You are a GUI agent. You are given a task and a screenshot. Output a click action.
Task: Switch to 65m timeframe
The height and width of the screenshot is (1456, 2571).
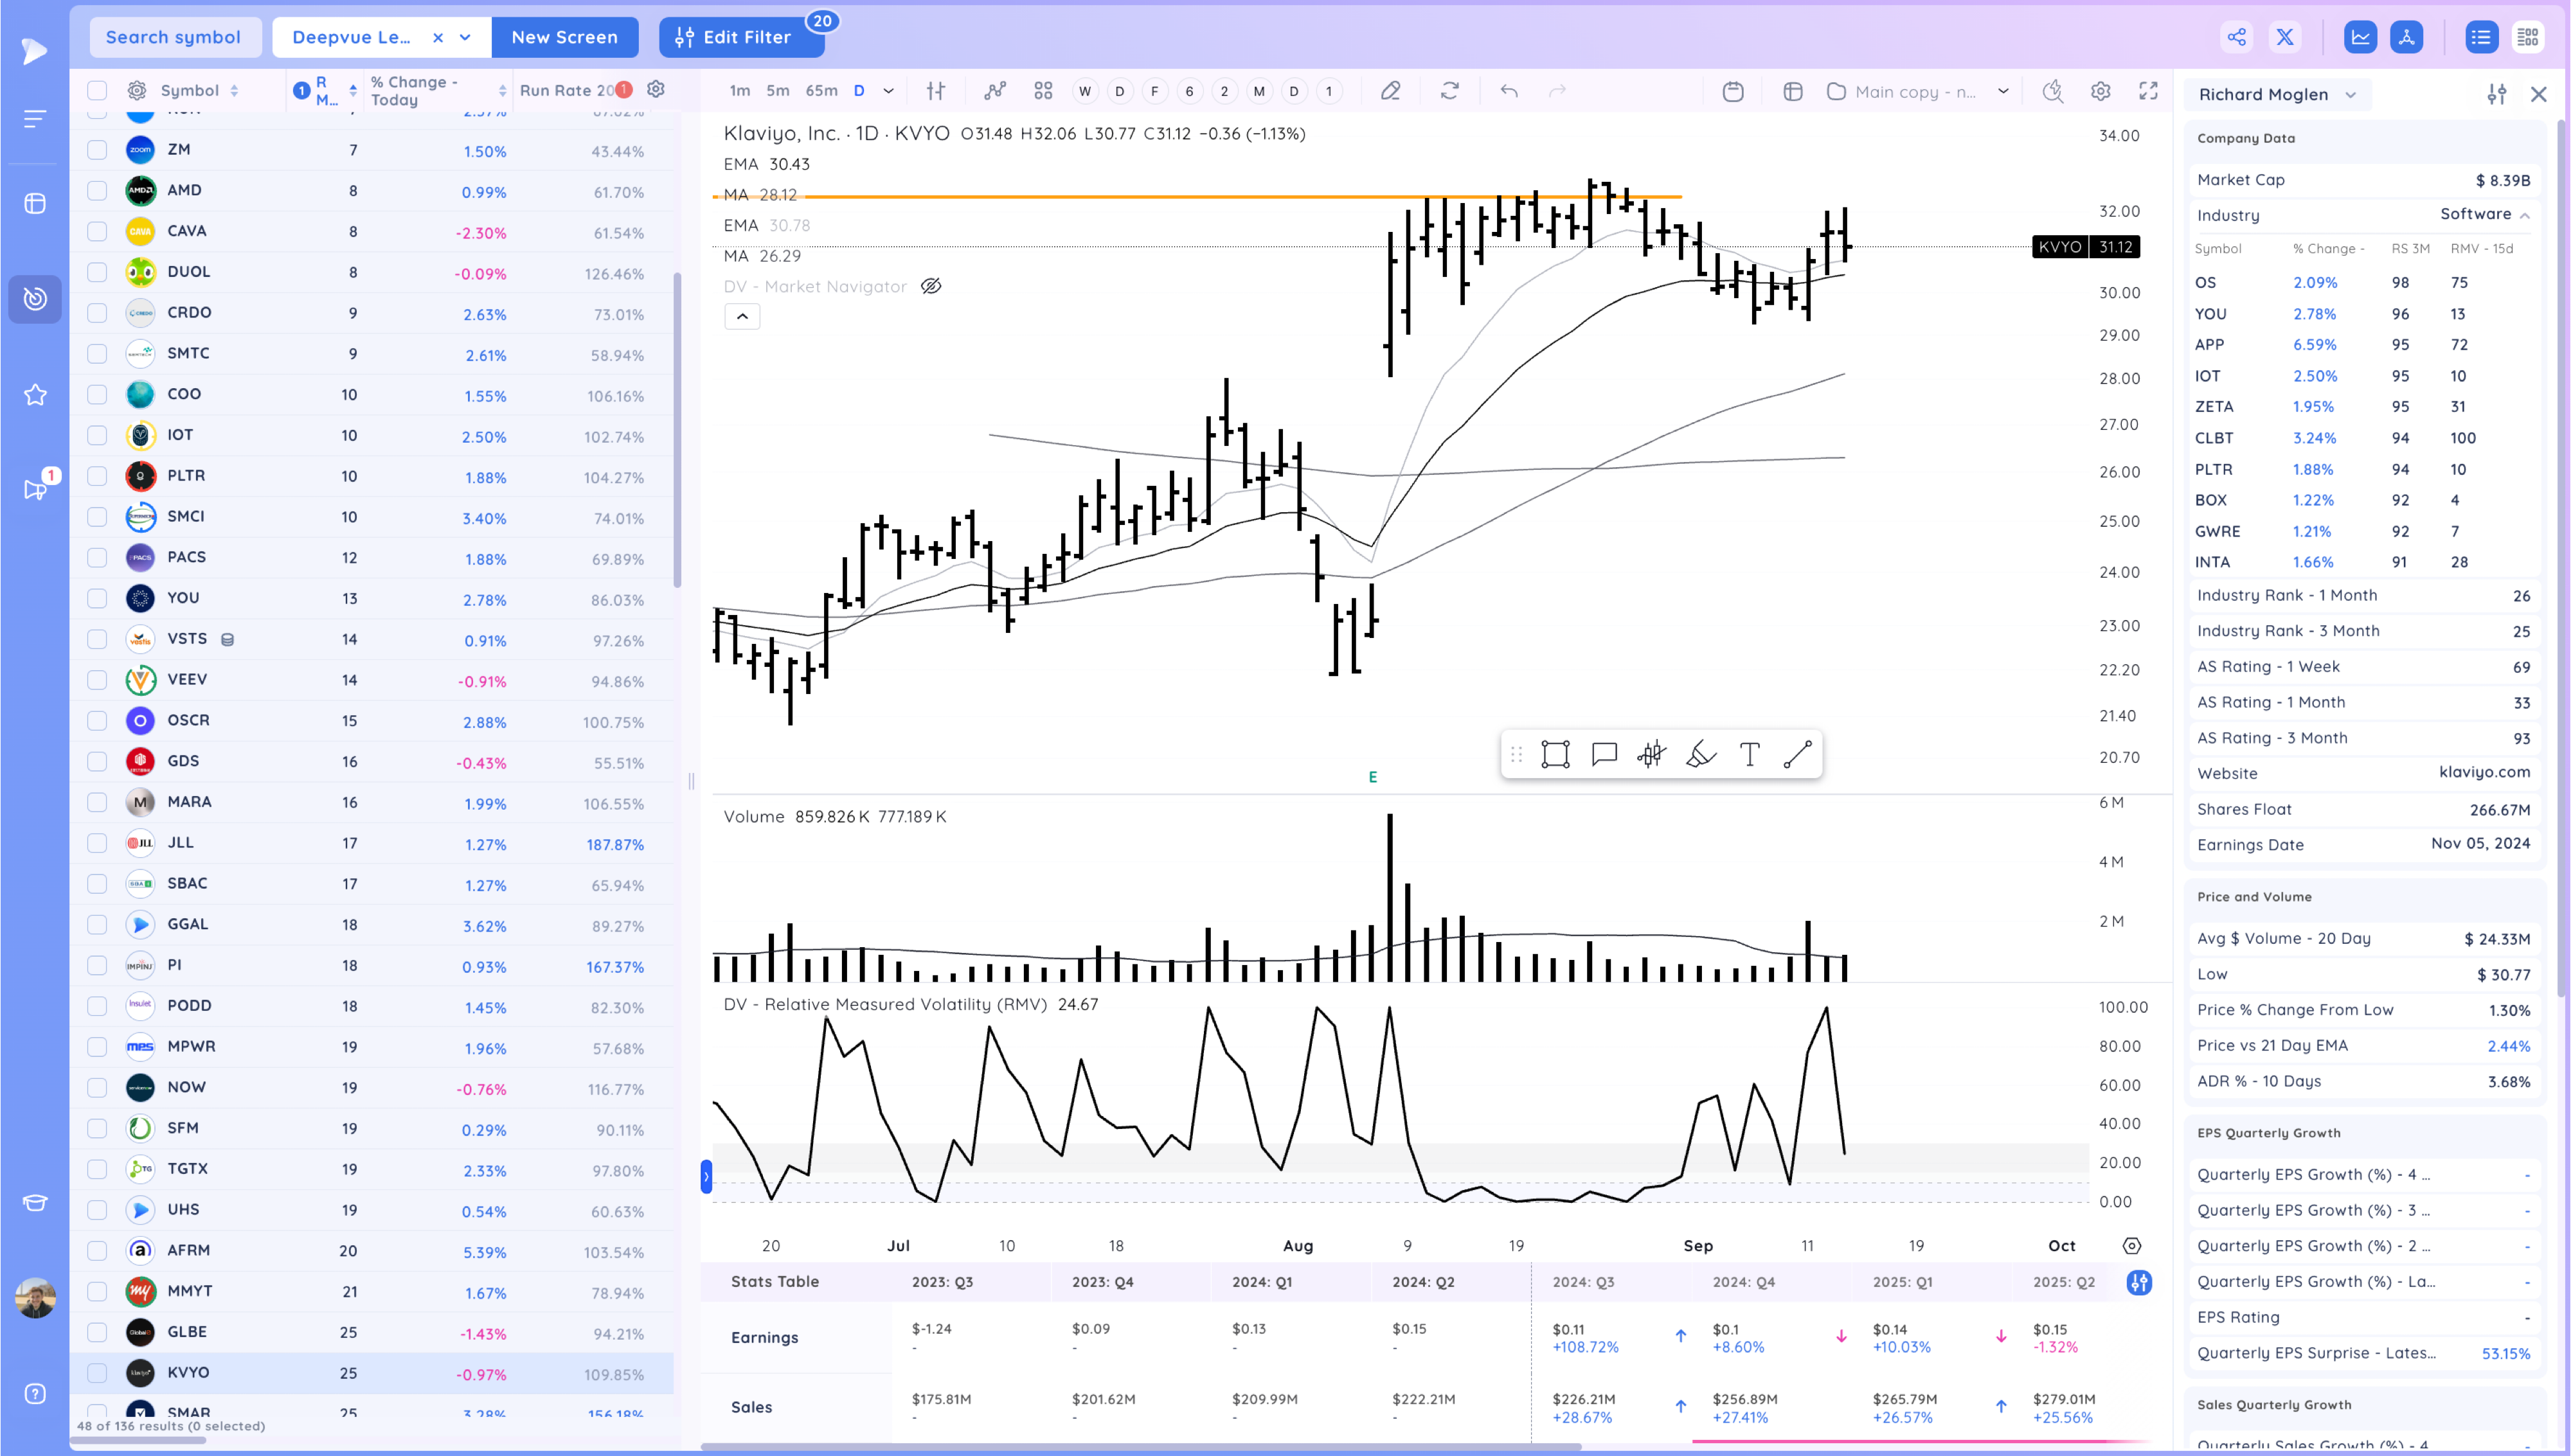pyautogui.click(x=821, y=91)
